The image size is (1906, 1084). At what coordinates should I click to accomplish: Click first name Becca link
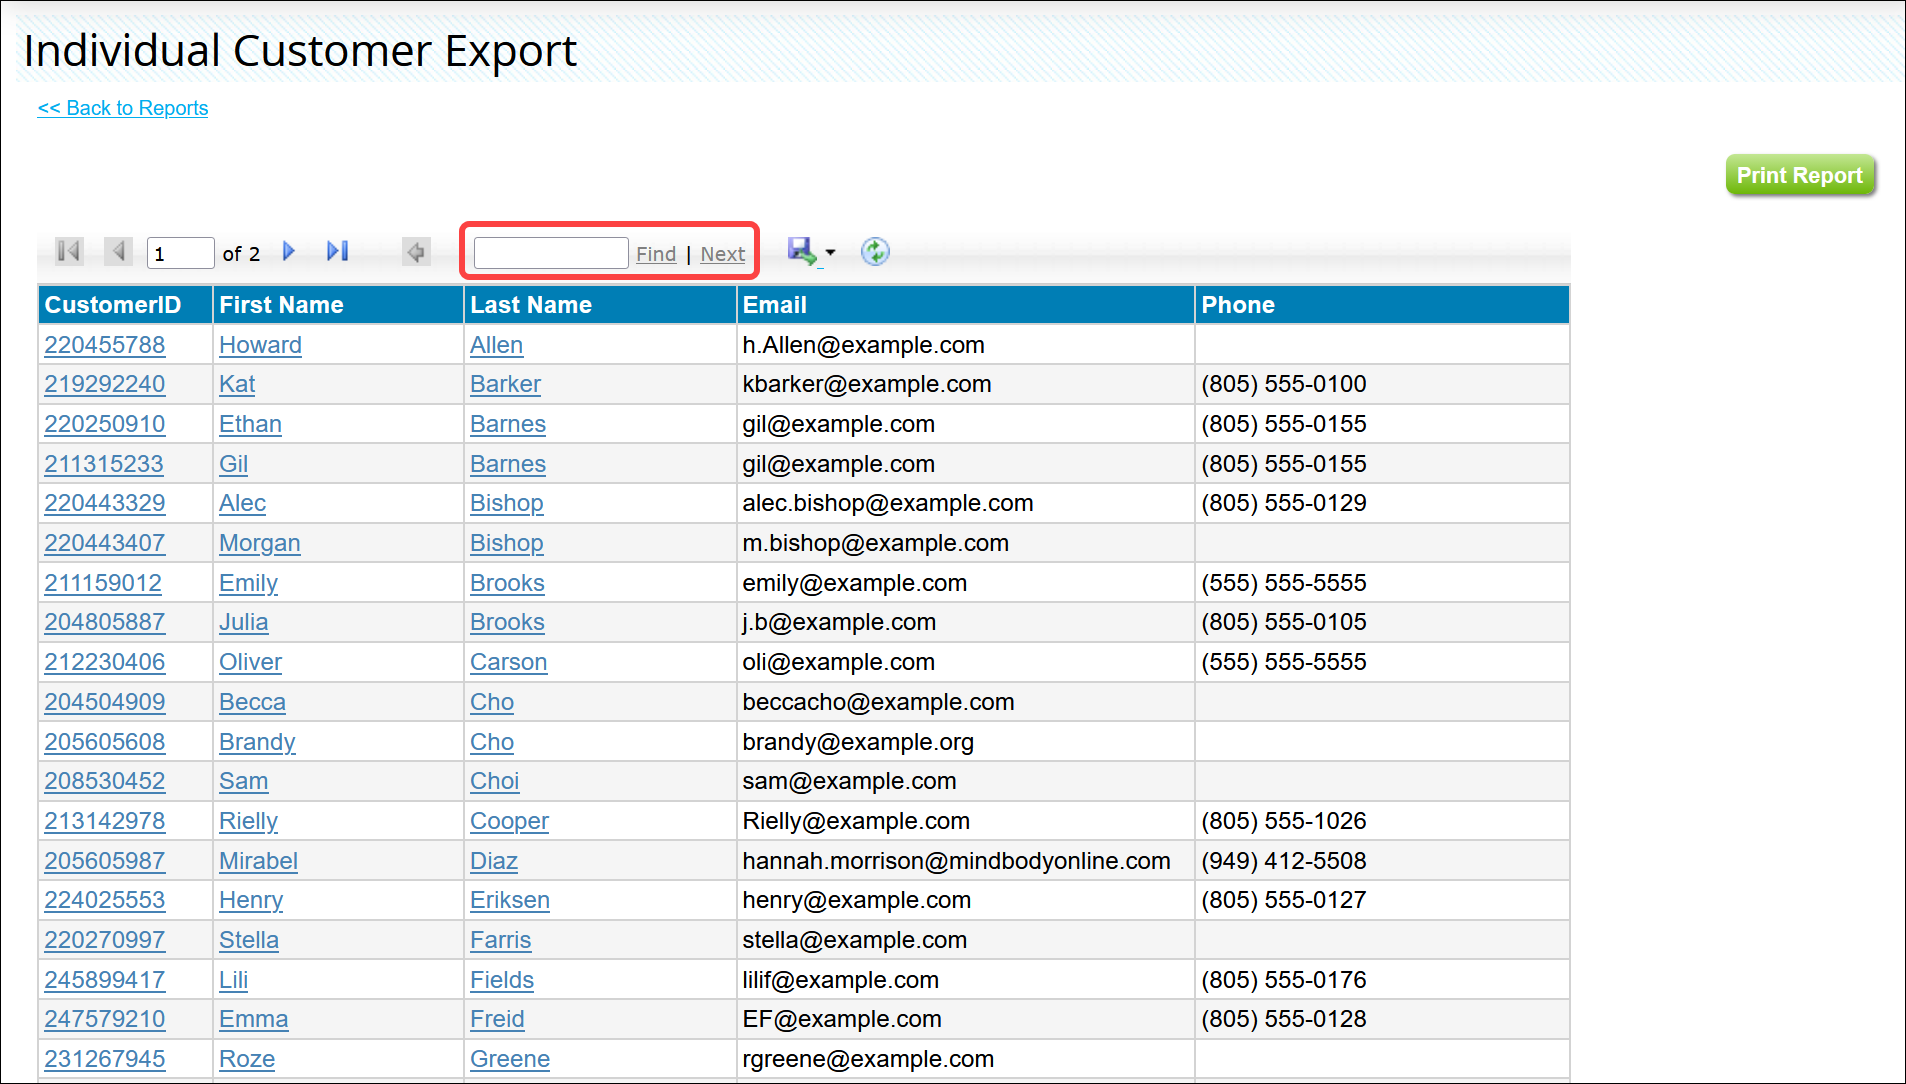(x=252, y=702)
